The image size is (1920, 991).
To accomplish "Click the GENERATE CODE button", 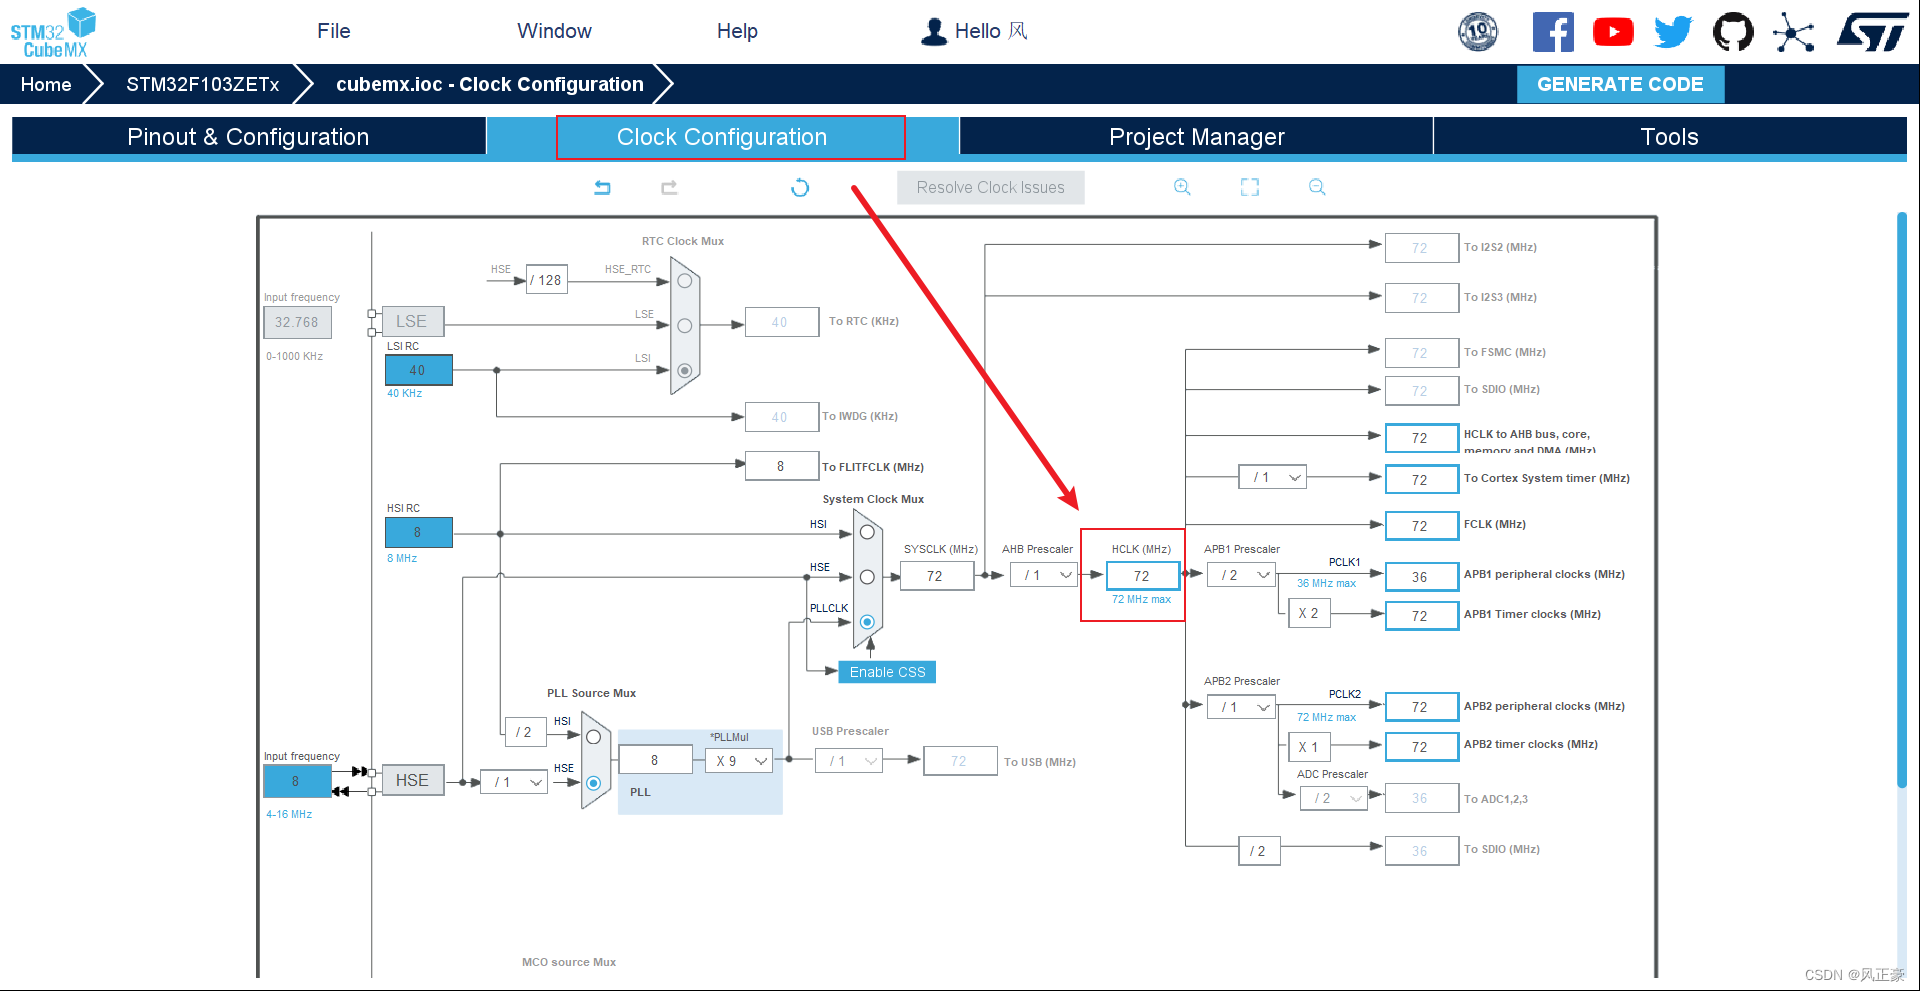I will pos(1620,84).
